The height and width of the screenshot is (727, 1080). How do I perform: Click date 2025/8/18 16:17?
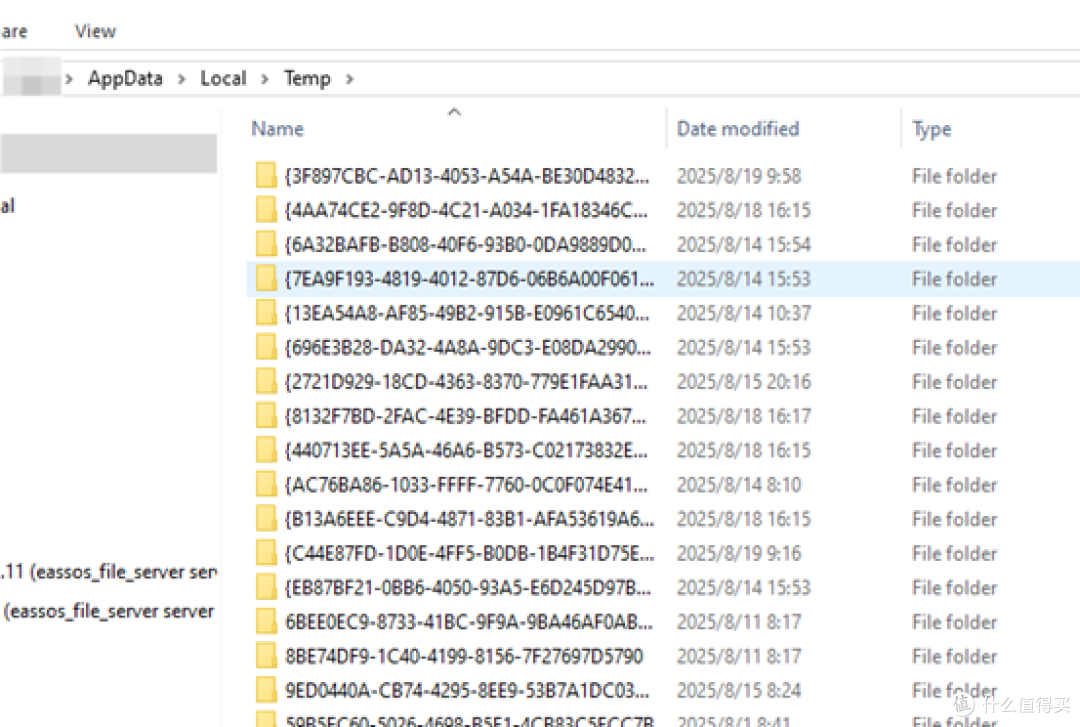pos(744,416)
